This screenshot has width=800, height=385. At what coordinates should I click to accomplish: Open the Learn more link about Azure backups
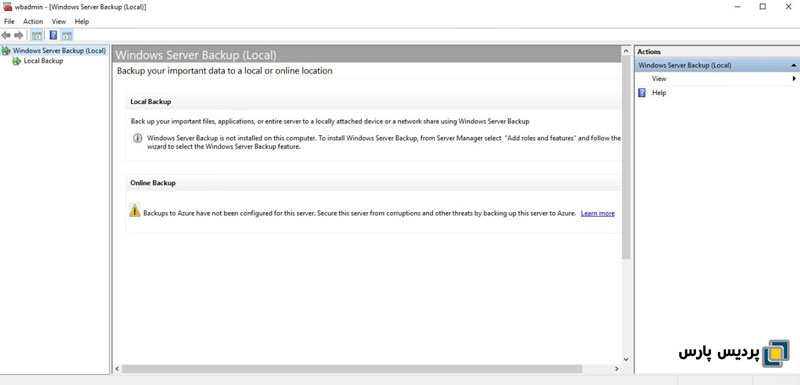click(x=597, y=213)
